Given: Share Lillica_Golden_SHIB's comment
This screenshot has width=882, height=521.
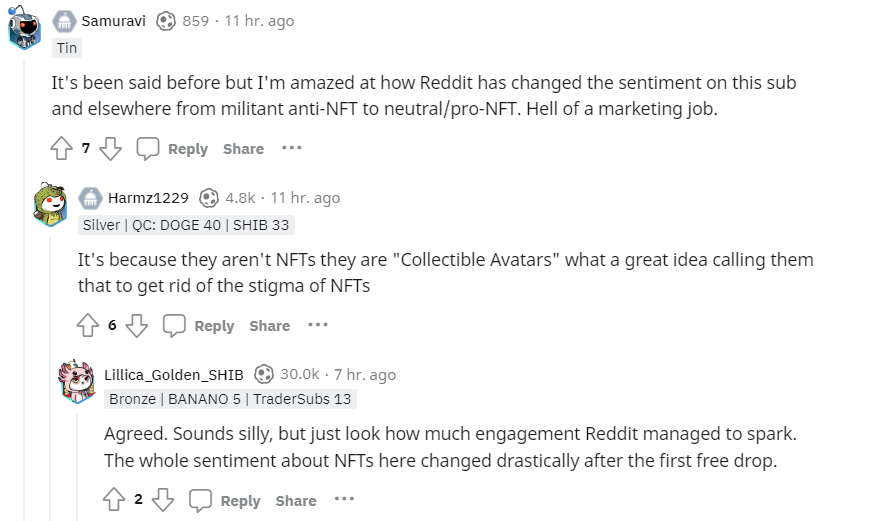Looking at the screenshot, I should click(x=296, y=501).
